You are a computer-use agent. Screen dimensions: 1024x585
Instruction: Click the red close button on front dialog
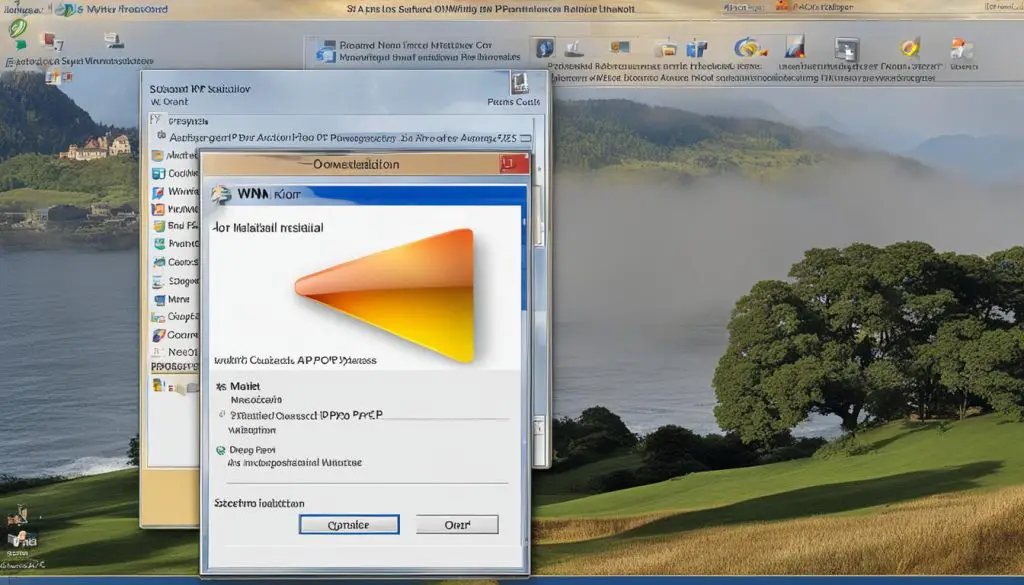[514, 164]
